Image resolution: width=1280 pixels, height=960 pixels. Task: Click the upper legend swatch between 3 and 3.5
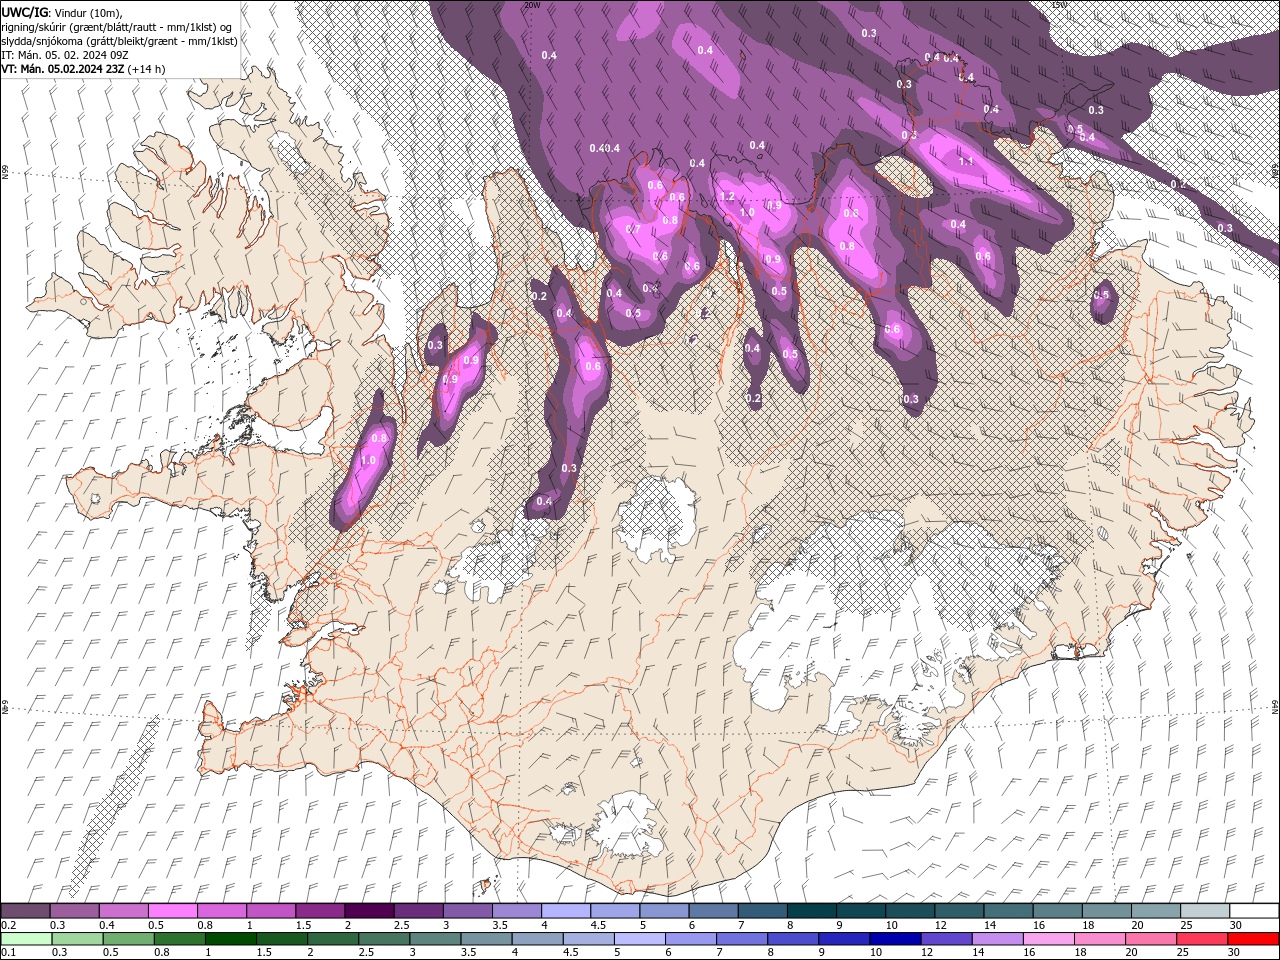[467, 911]
